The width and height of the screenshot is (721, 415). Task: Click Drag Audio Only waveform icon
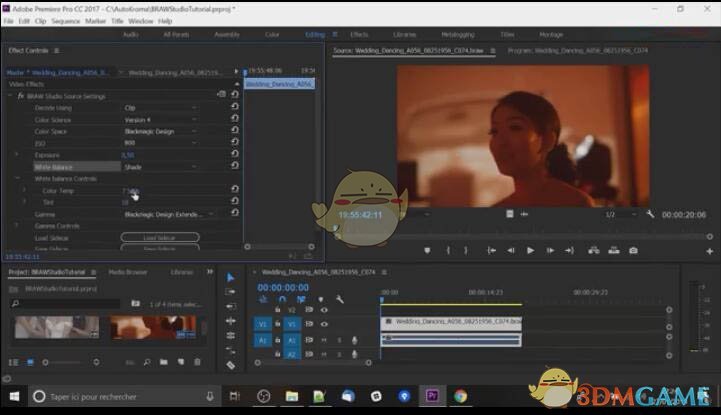coord(524,214)
